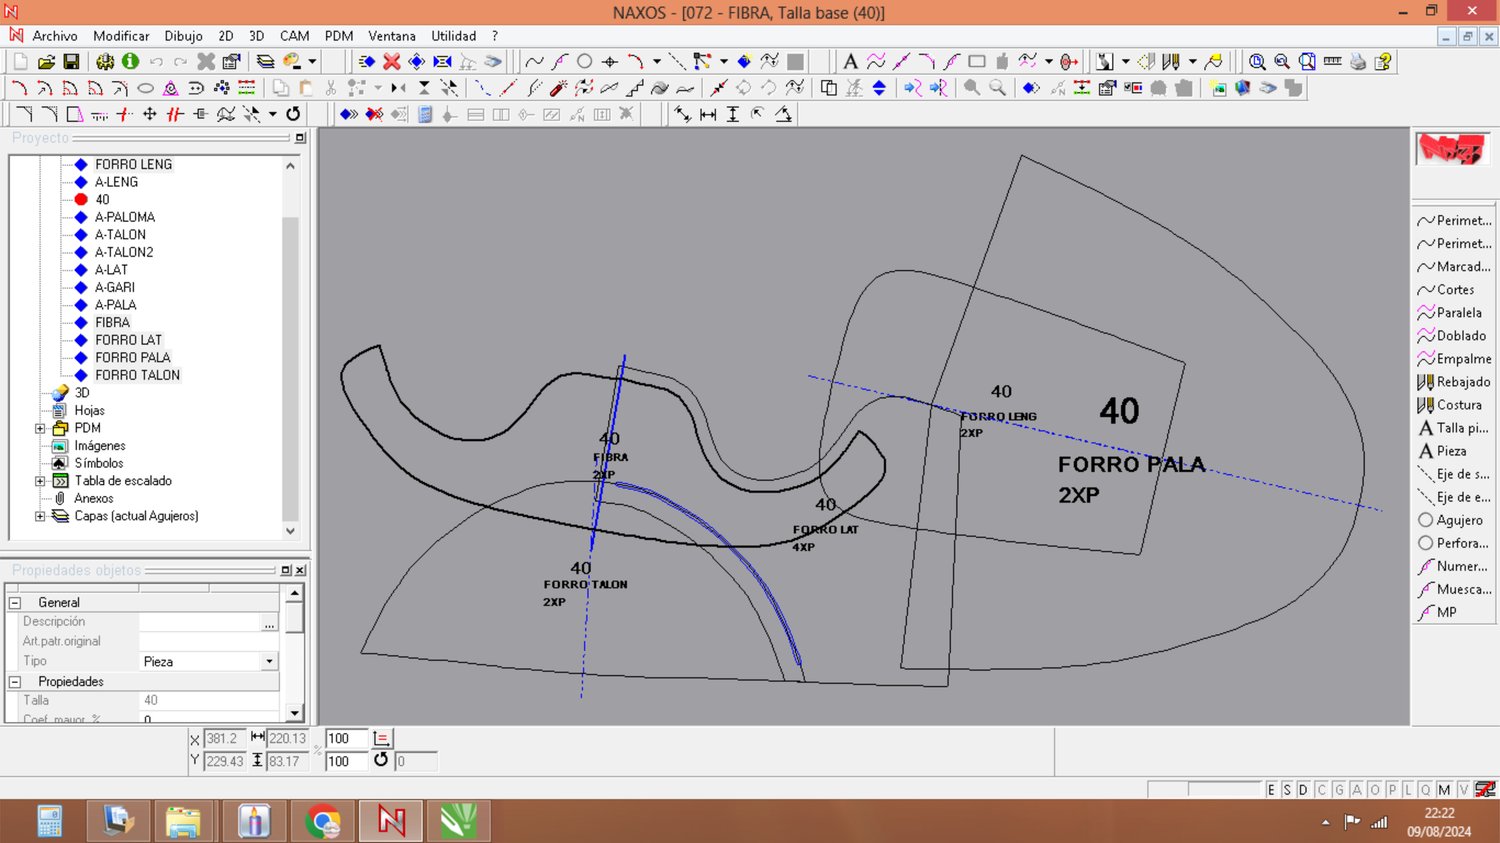Open the Modificar menu
The height and width of the screenshot is (843, 1500).
tap(121, 36)
